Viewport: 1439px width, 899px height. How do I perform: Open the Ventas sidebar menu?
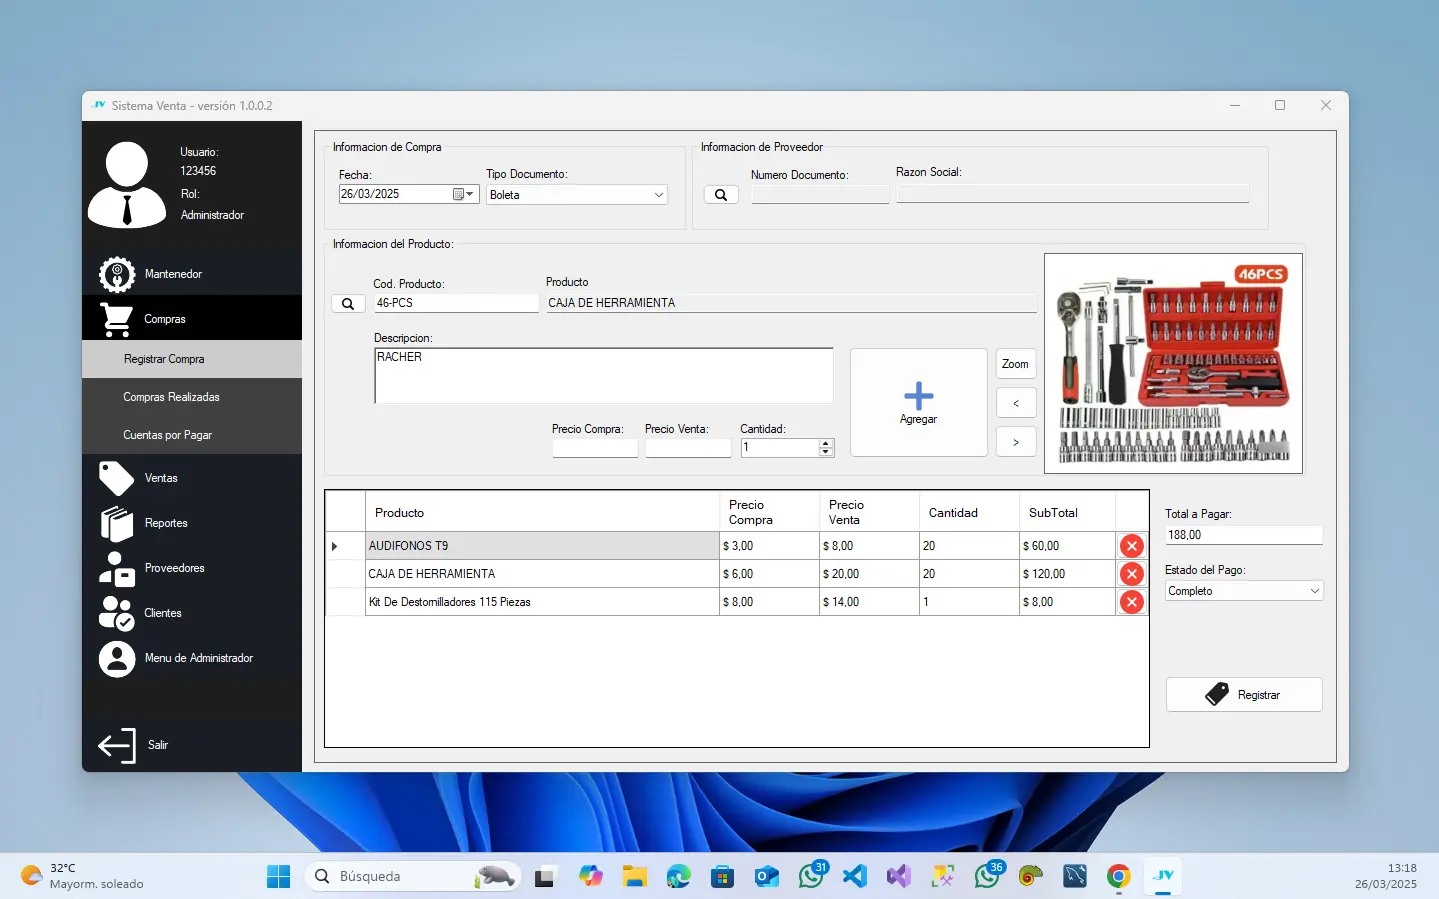click(x=160, y=478)
